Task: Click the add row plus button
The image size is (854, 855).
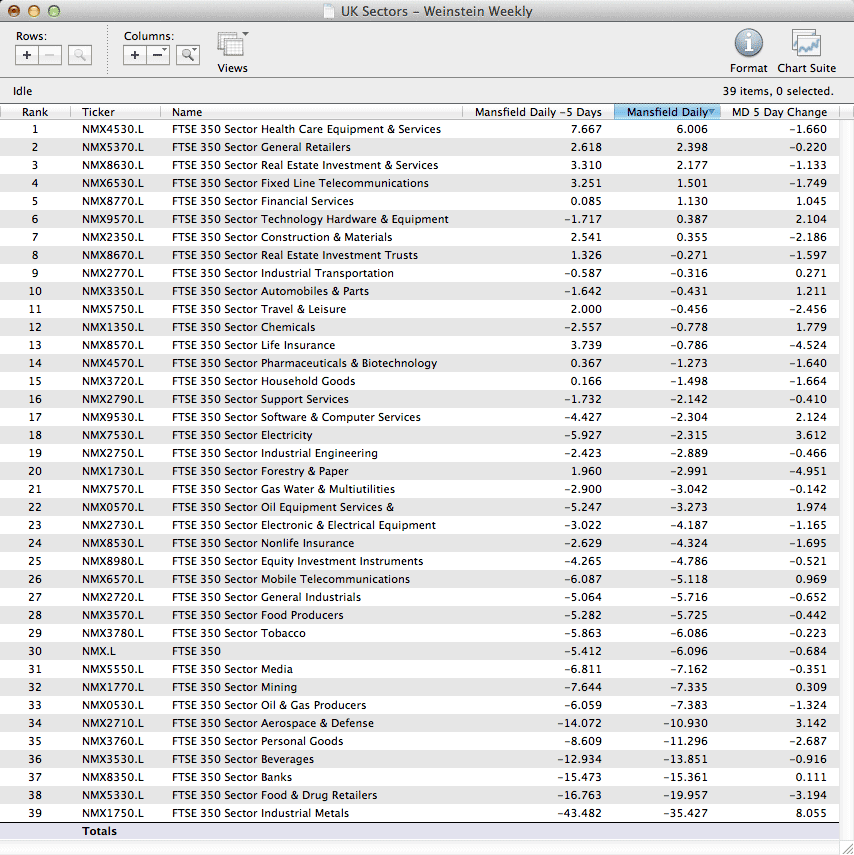Action: tap(27, 56)
